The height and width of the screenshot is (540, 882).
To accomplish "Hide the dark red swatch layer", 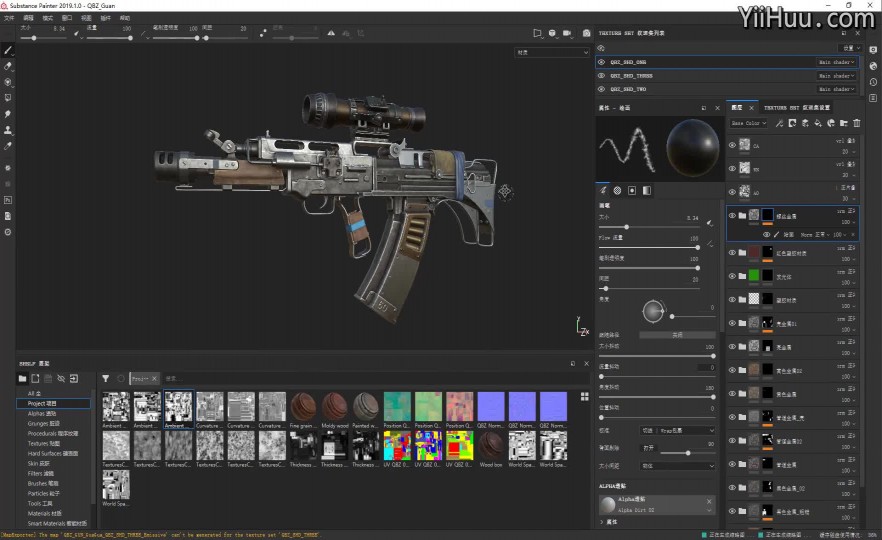I will (732, 253).
